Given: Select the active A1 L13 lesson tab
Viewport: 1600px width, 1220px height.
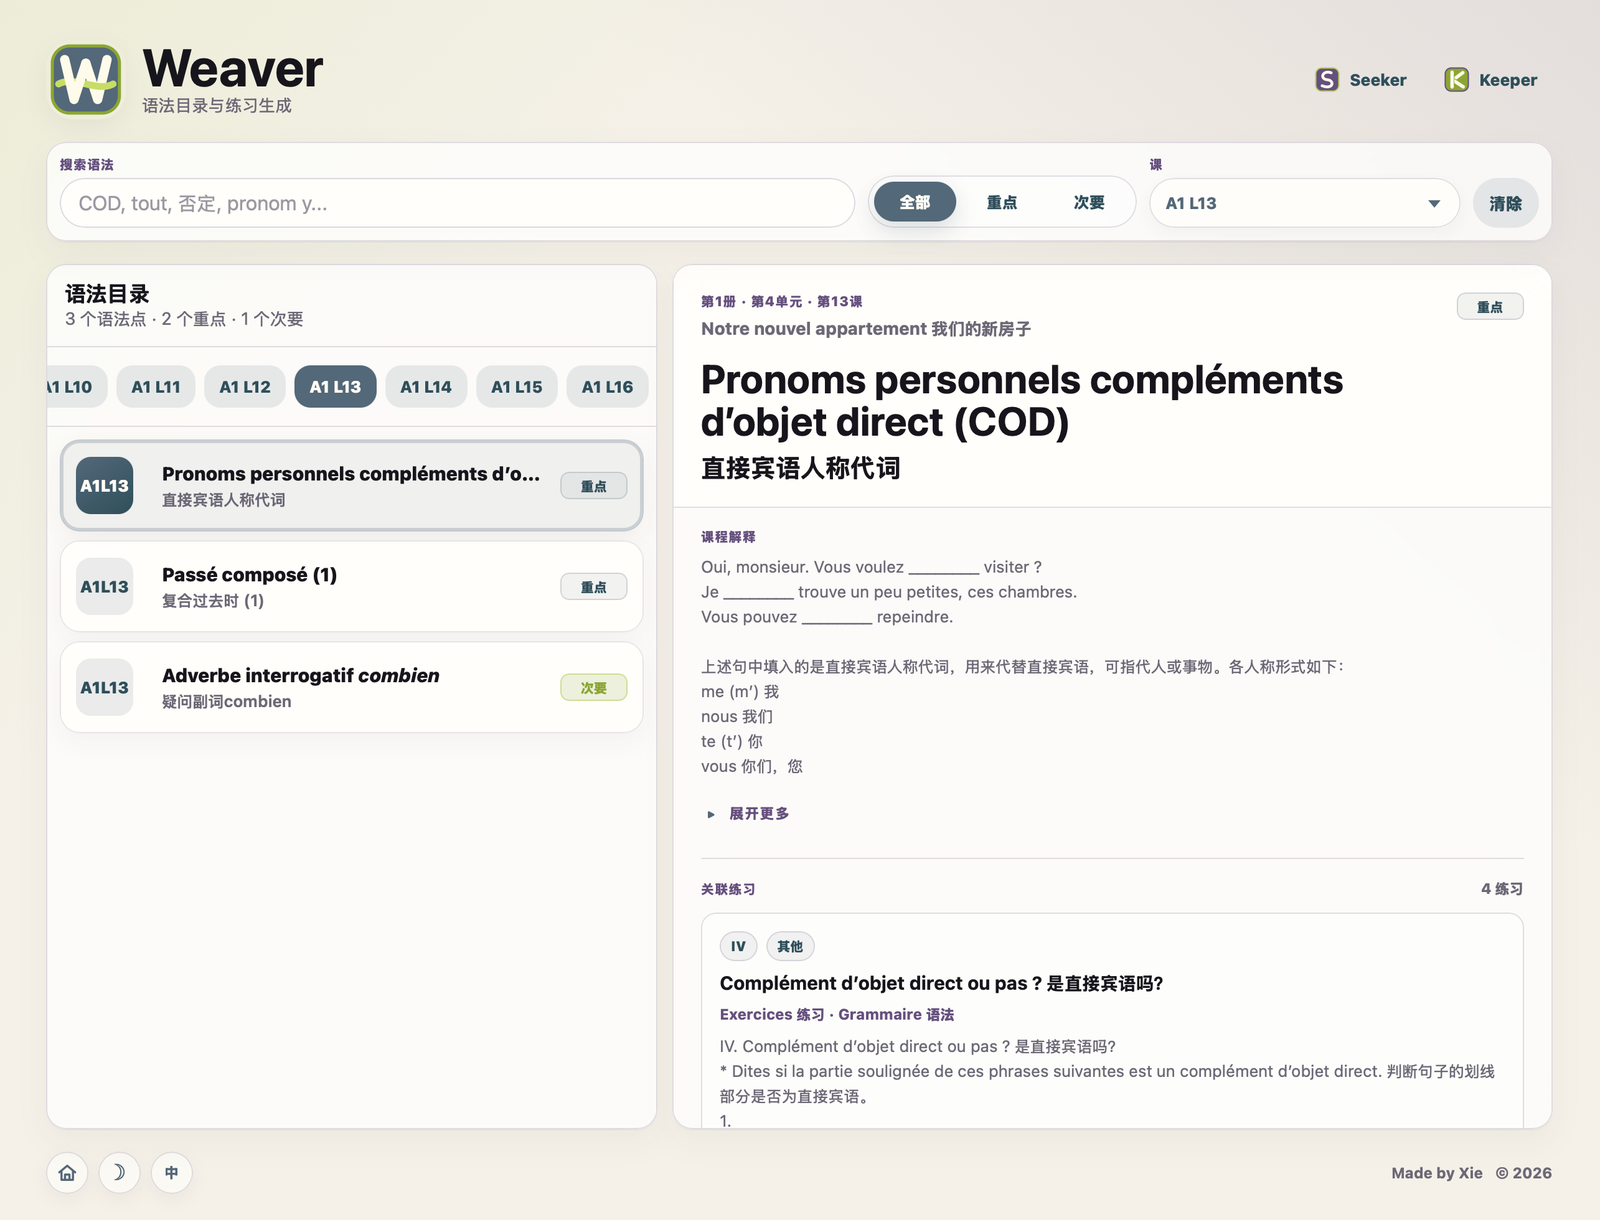Looking at the screenshot, I should (335, 387).
